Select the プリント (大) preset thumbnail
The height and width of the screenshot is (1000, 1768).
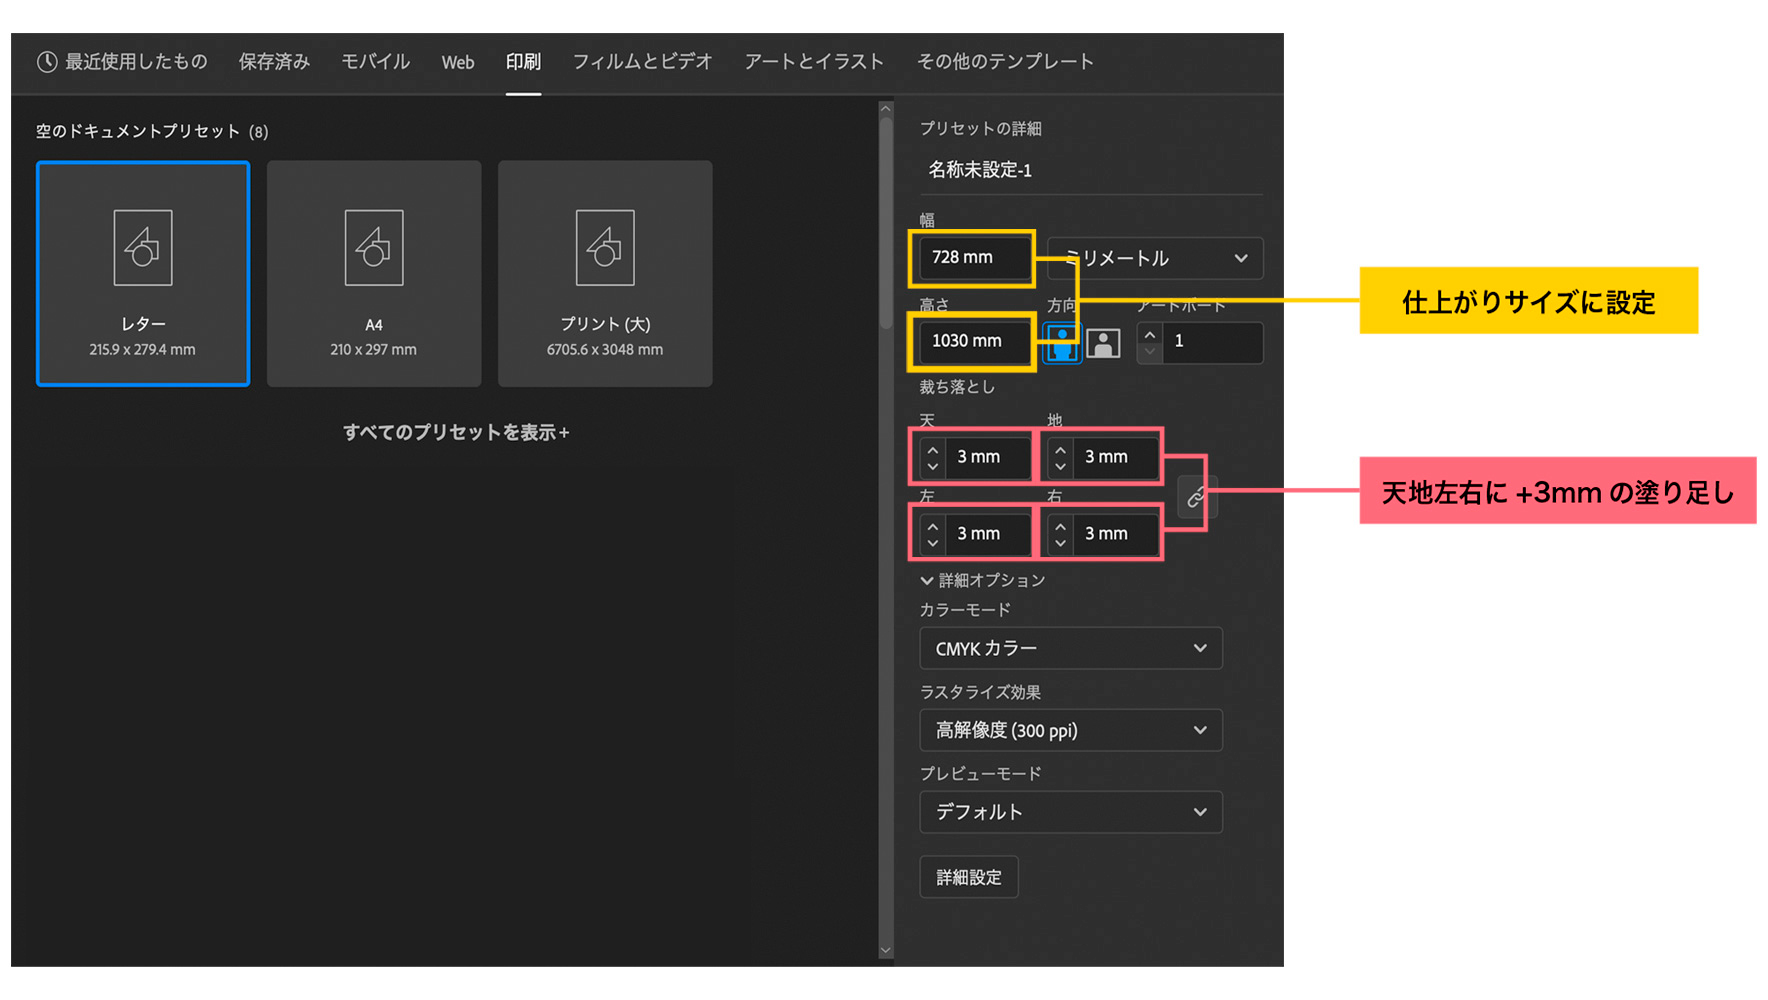[605, 273]
